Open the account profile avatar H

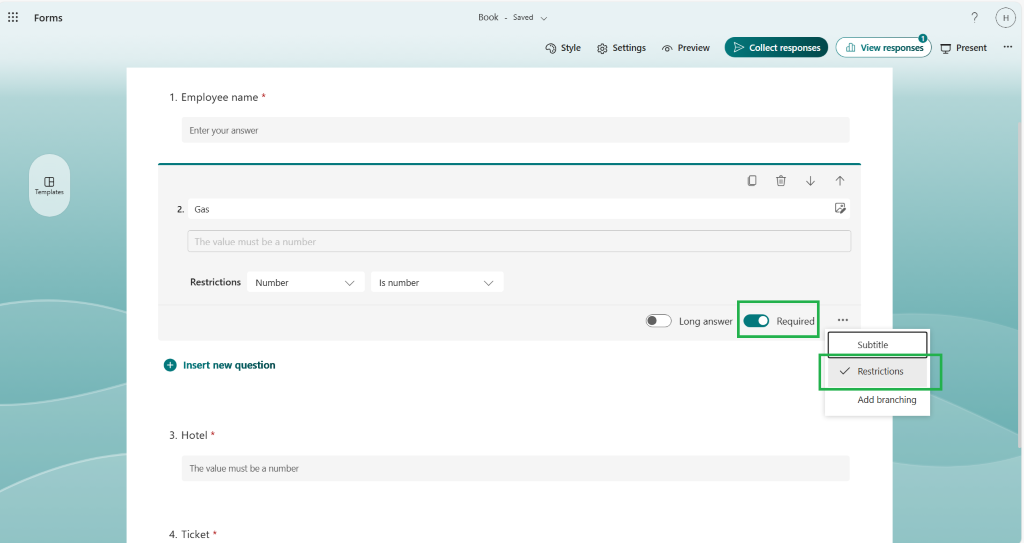click(1005, 18)
